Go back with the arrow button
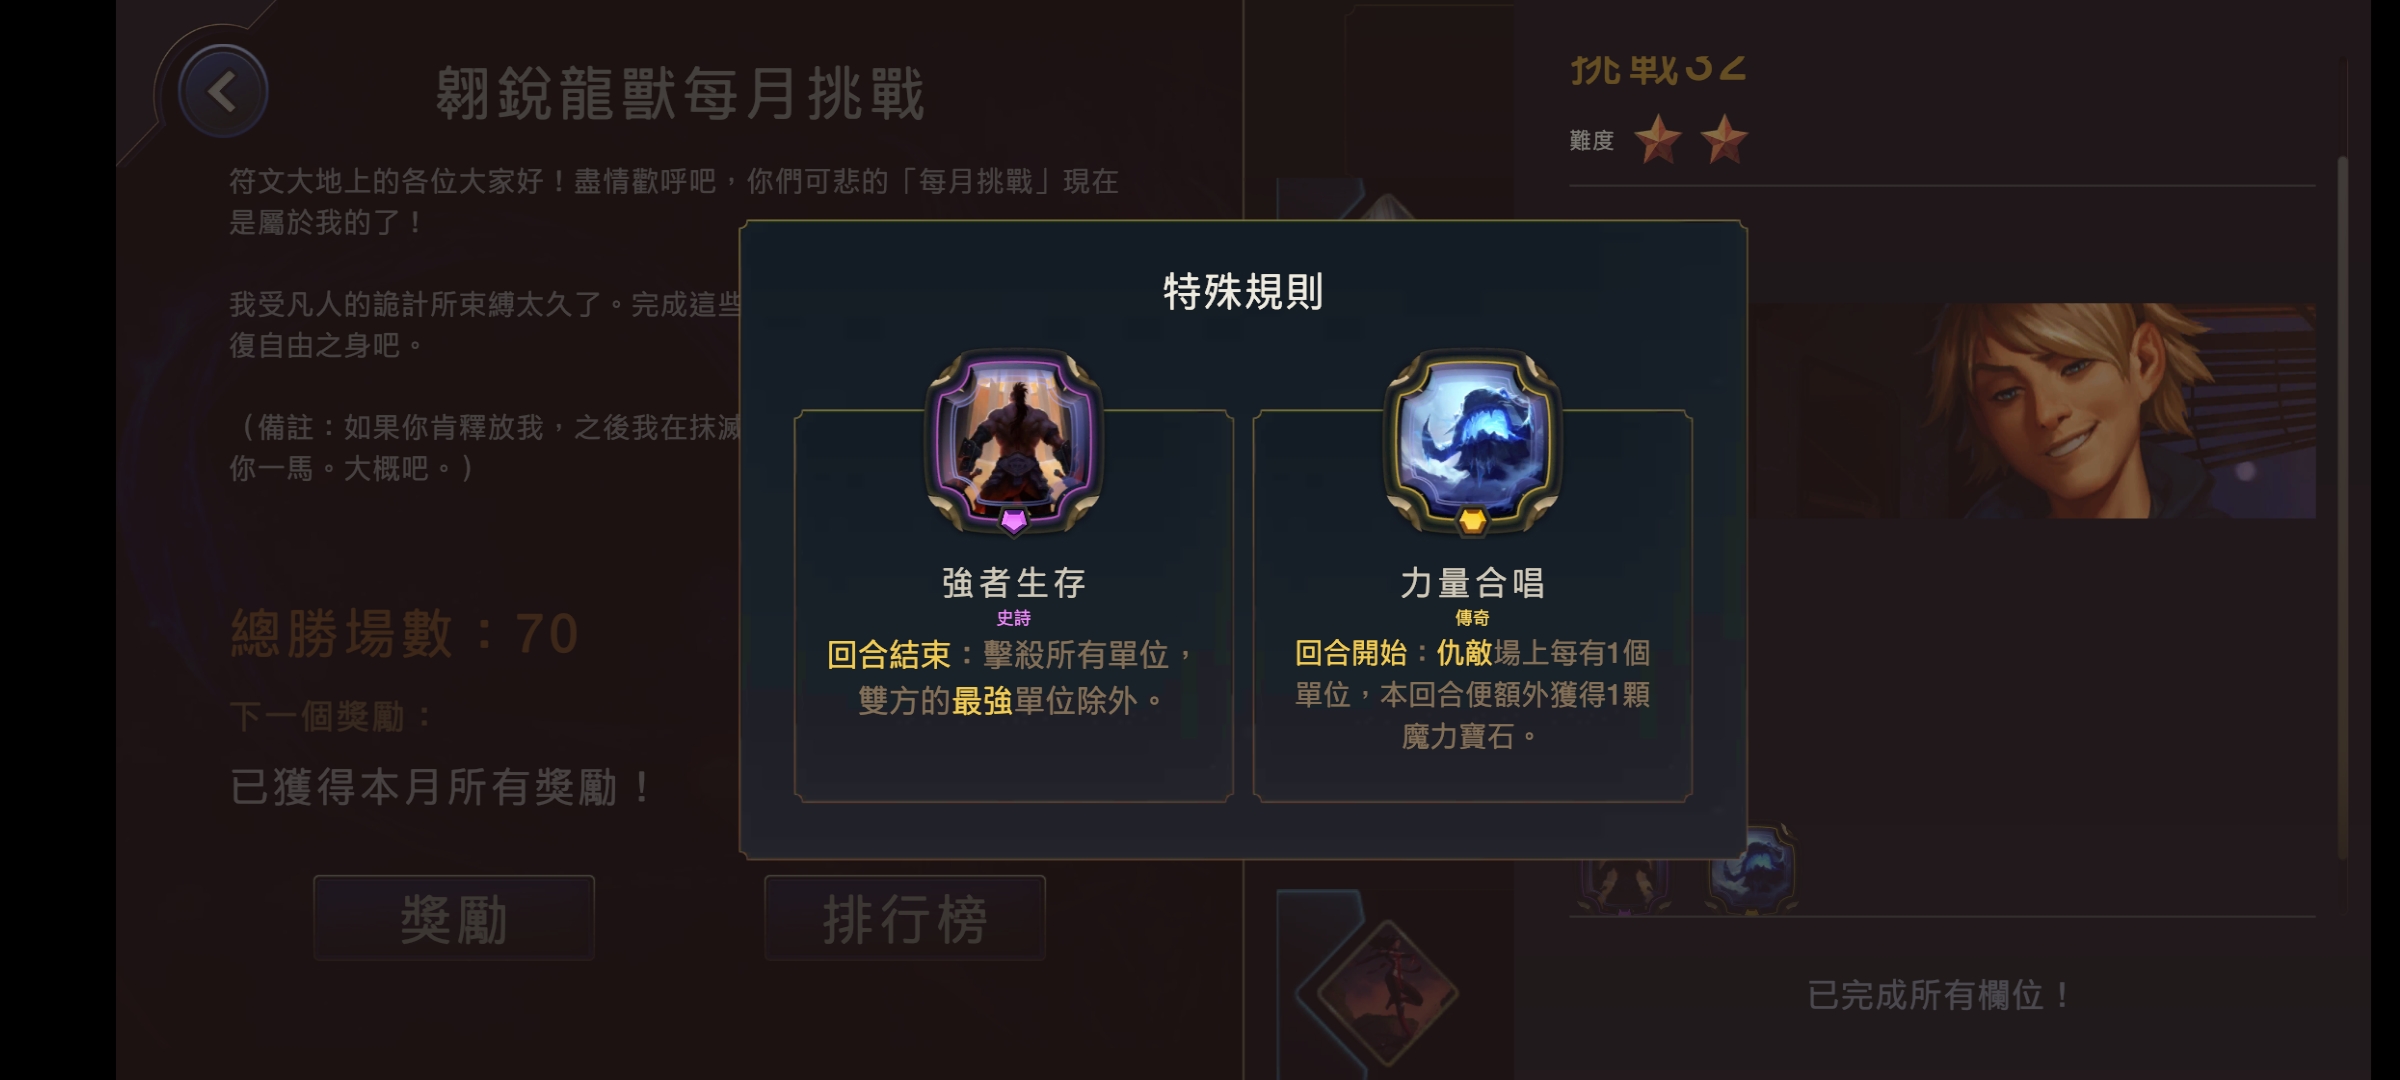This screenshot has height=1080, width=2400. [223, 93]
